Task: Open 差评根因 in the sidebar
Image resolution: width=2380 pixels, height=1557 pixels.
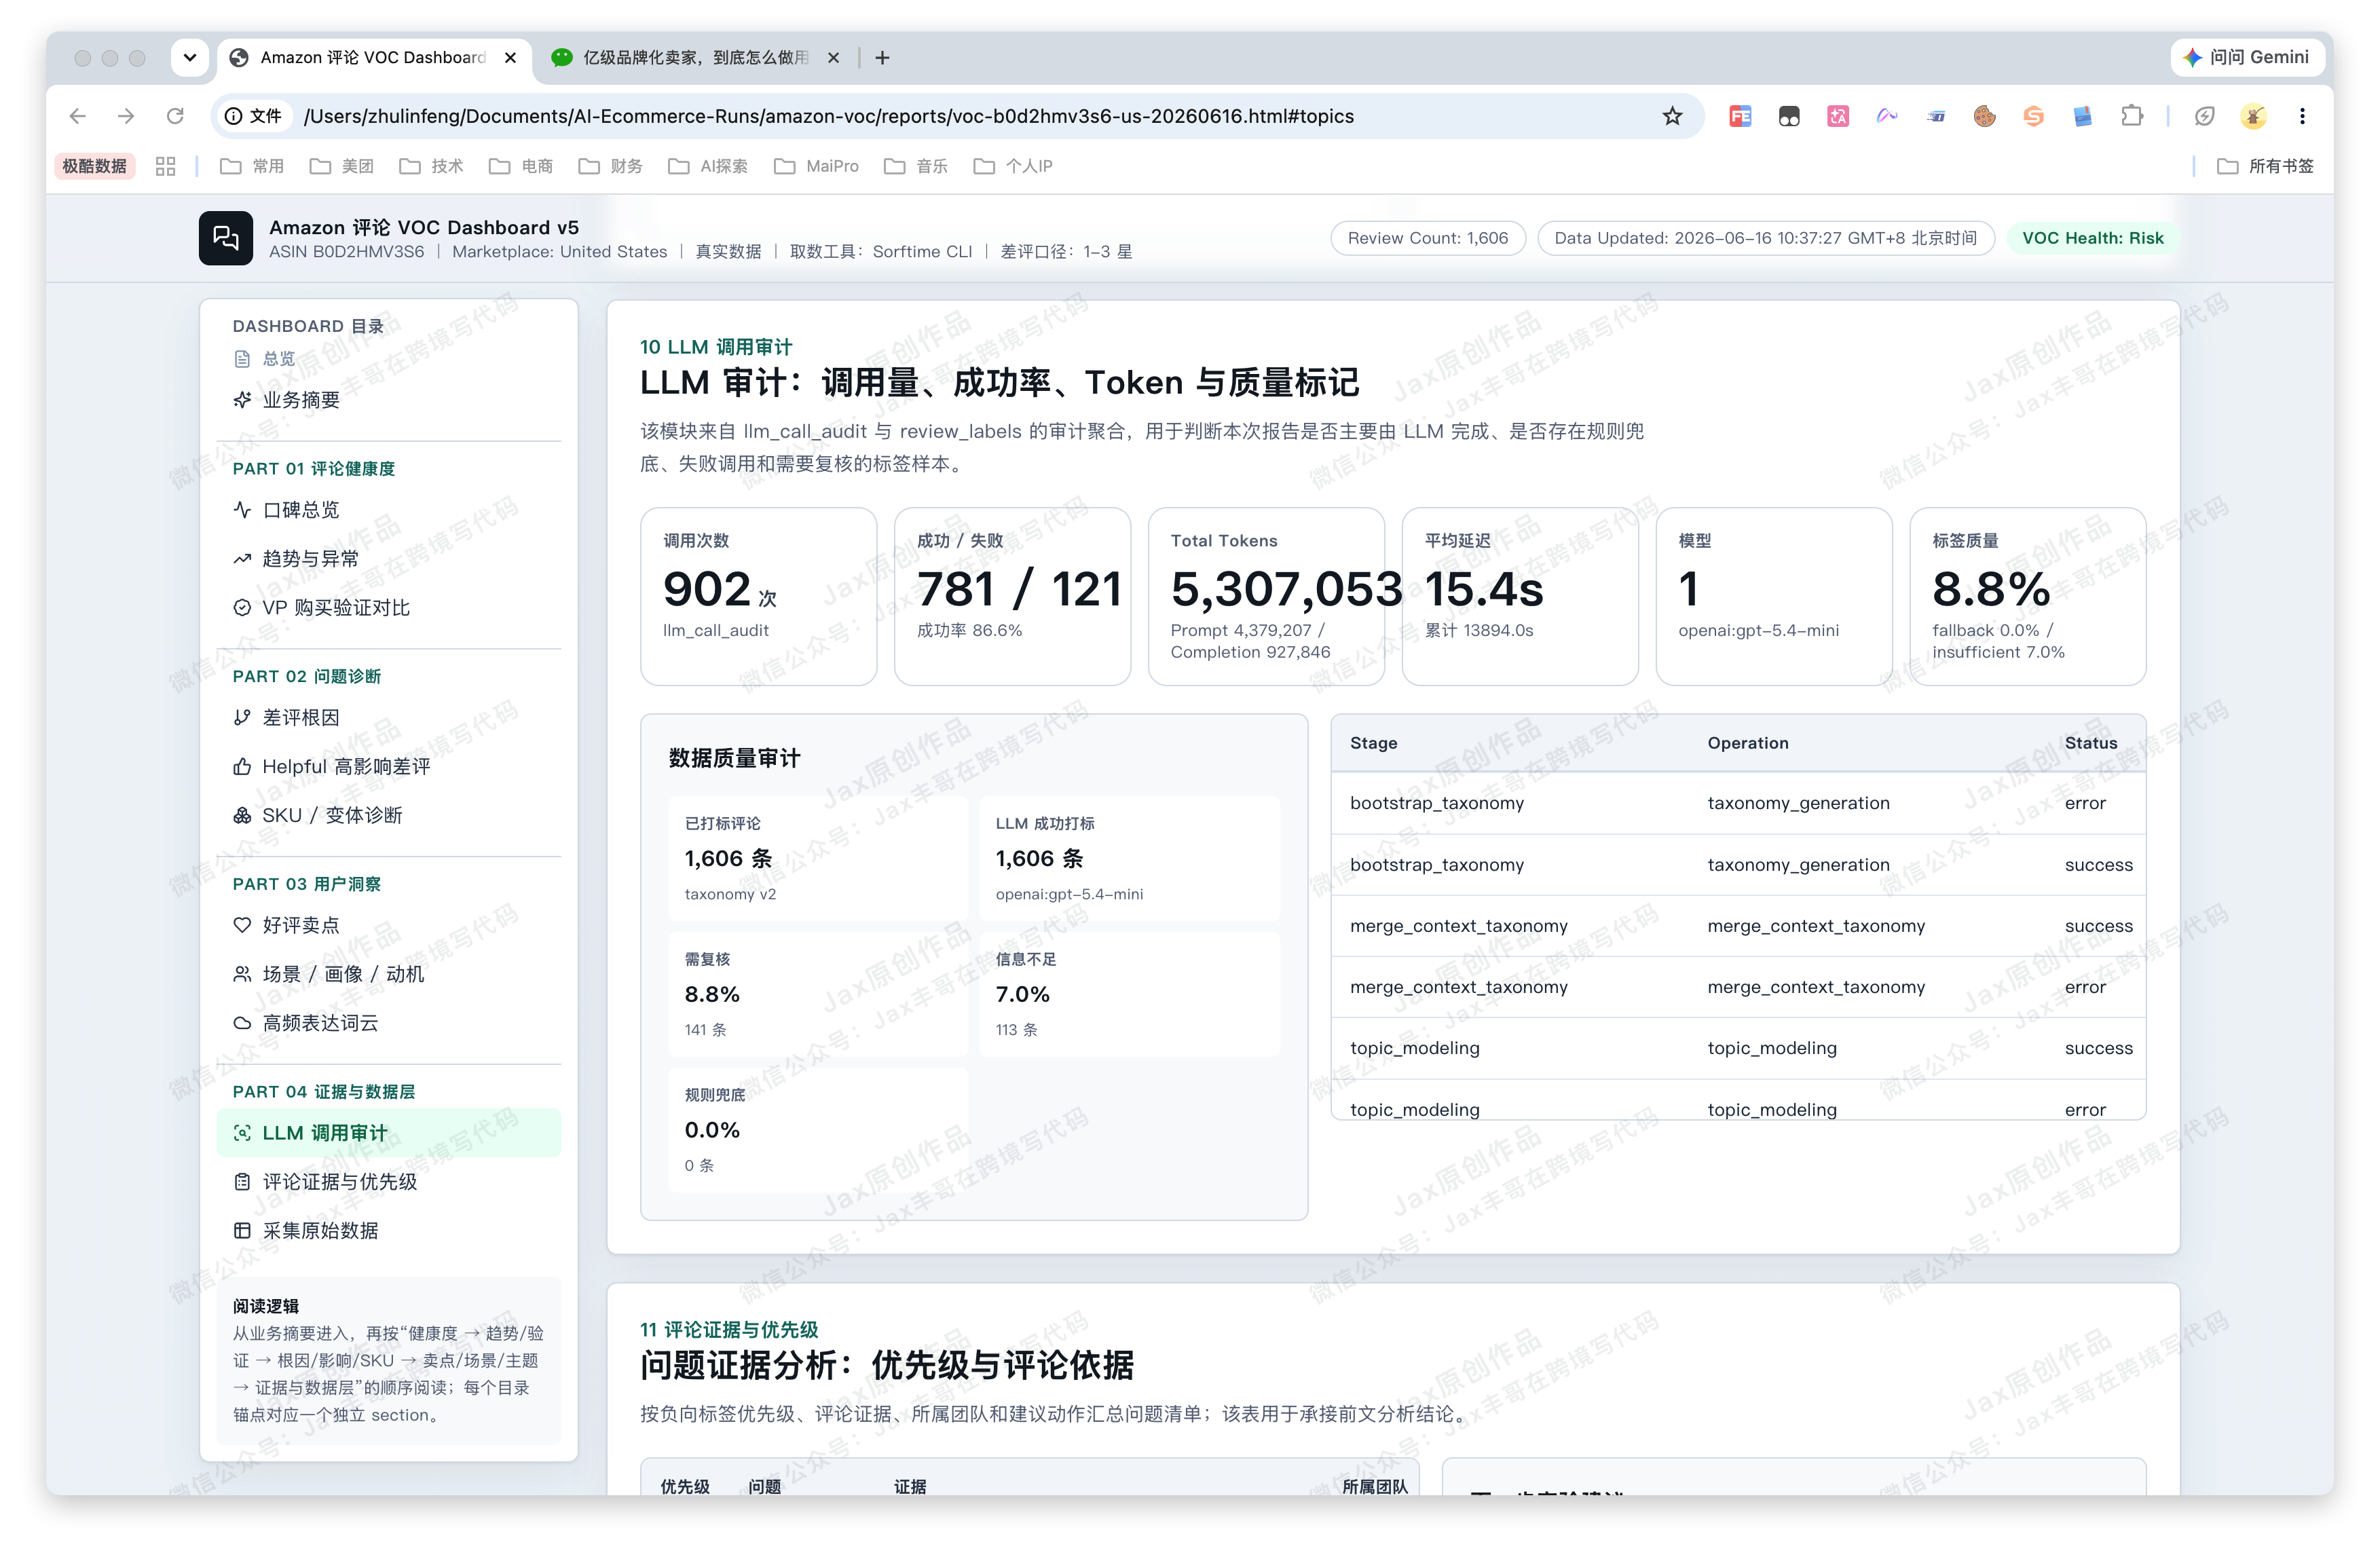Action: click(389, 718)
